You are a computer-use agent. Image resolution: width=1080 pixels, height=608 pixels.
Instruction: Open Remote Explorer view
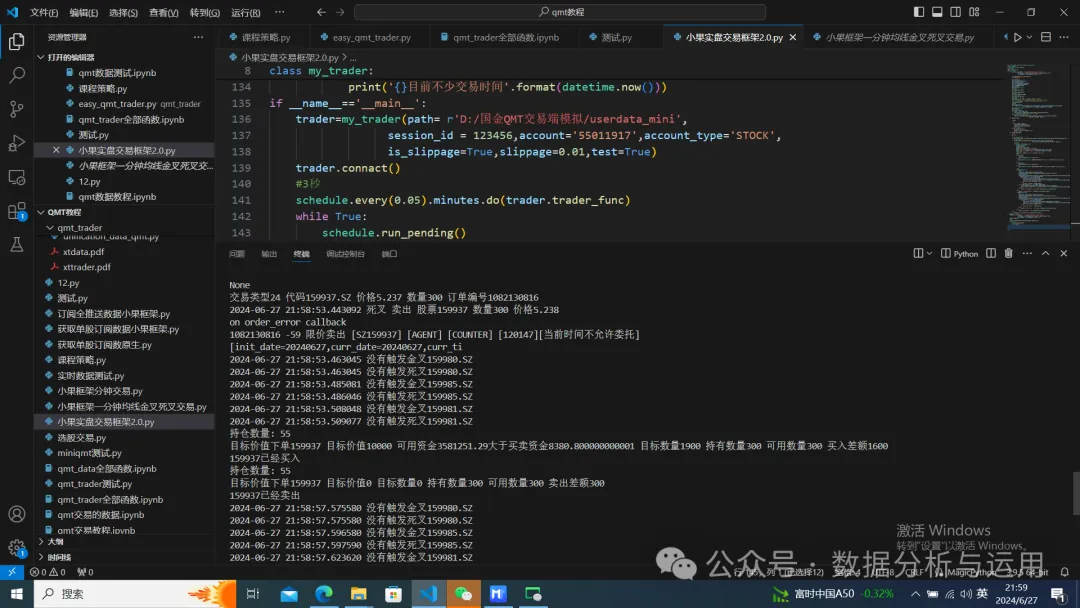(x=17, y=177)
